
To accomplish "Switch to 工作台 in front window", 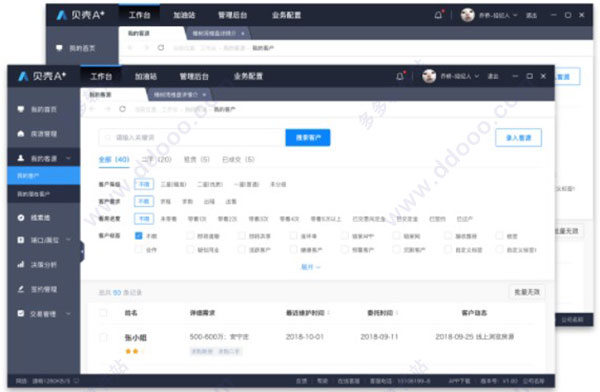I will pyautogui.click(x=101, y=76).
